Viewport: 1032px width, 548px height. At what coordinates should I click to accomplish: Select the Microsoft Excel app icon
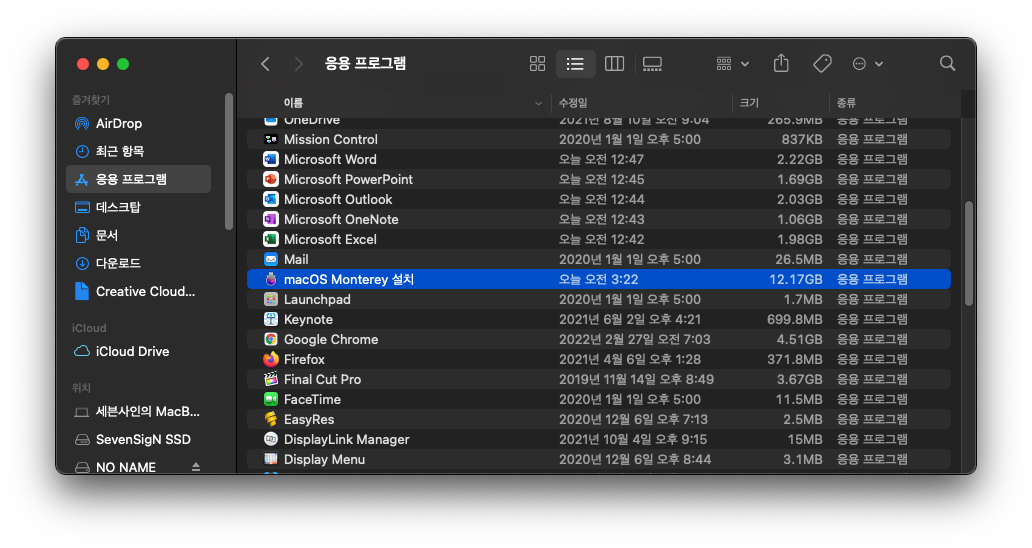pos(271,239)
